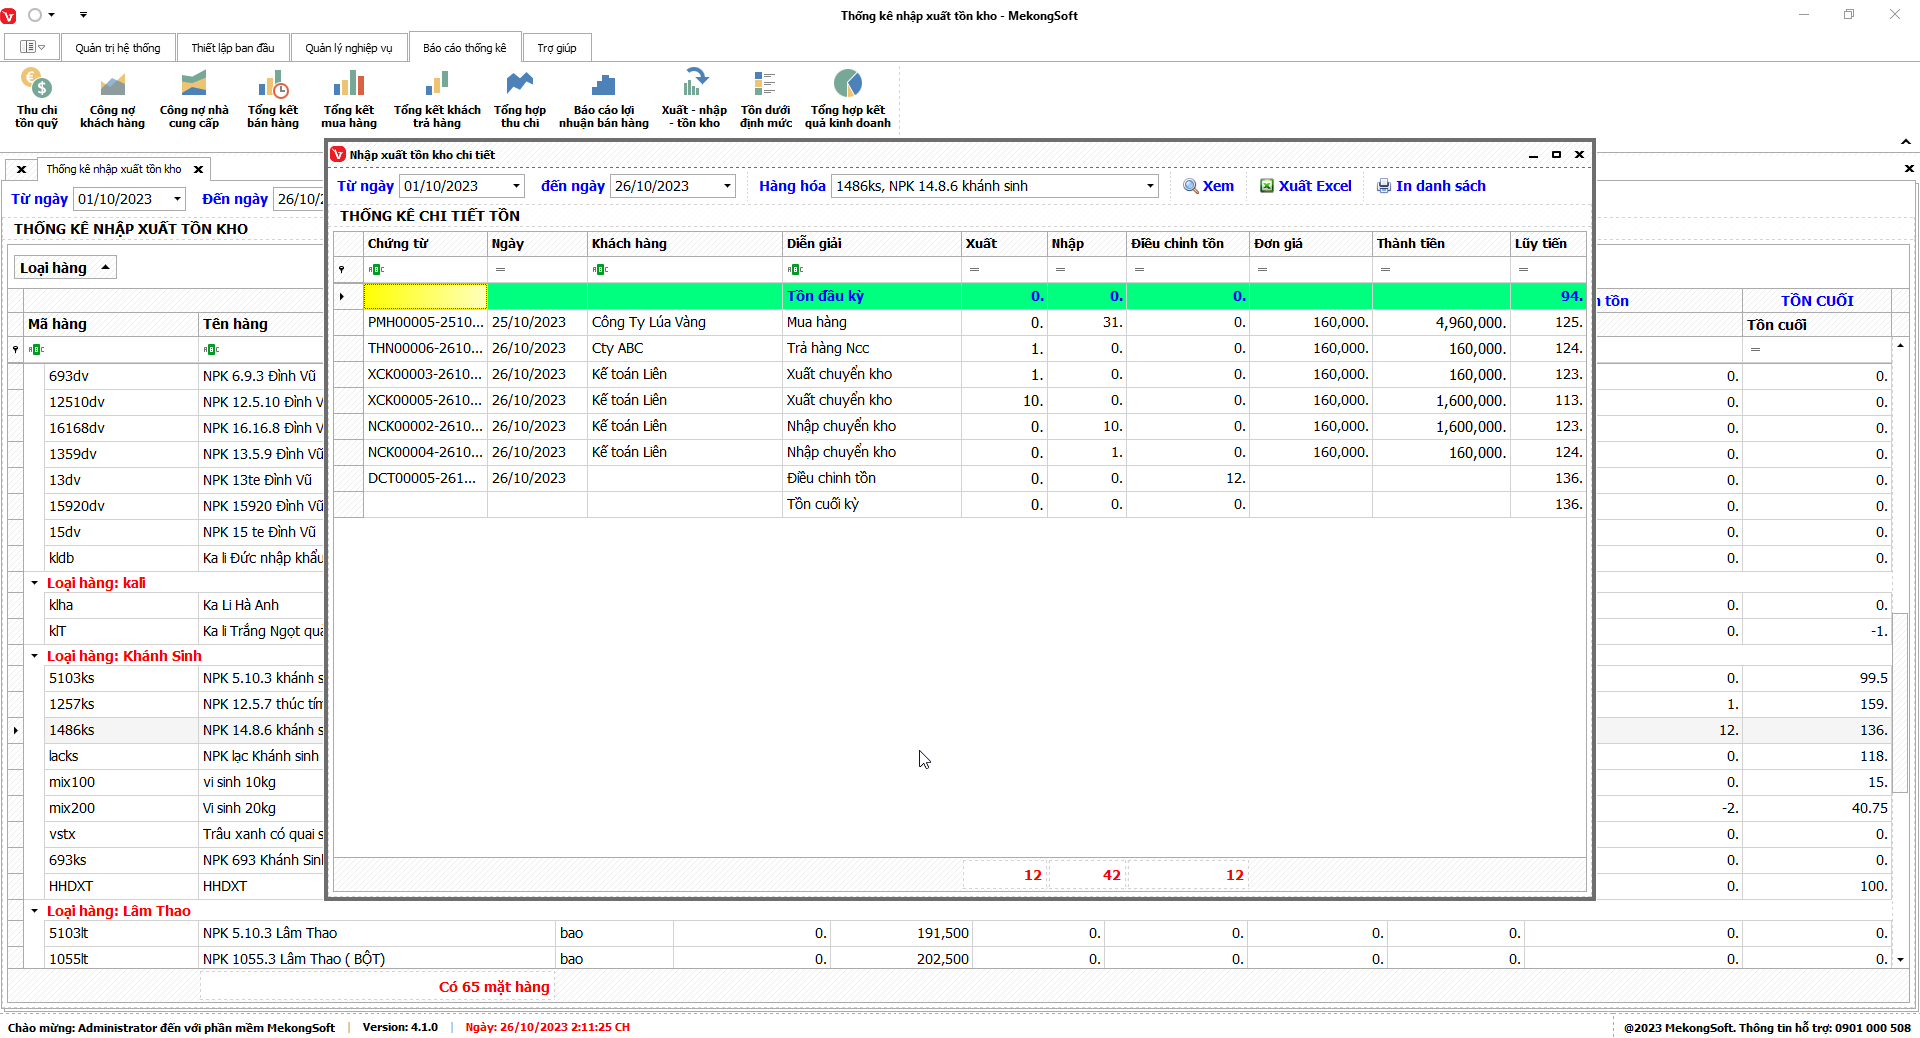This screenshot has width=1920, height=1038.
Task: Collapse the Loại hàng: Lâm Thao group
Action: tap(34, 911)
